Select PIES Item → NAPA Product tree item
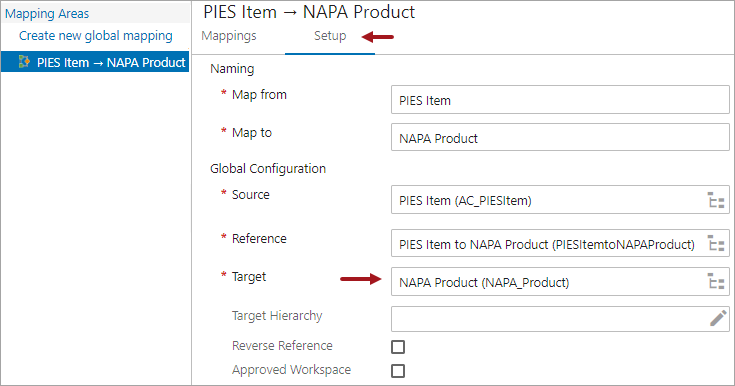Screen dimensions: 735x386 [x=95, y=62]
